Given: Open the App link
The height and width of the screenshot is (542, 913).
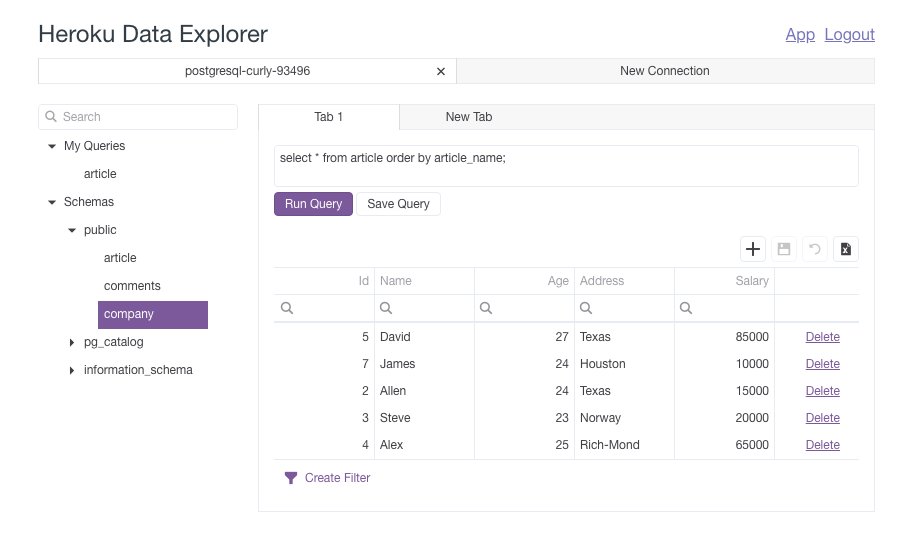Looking at the screenshot, I should (800, 34).
